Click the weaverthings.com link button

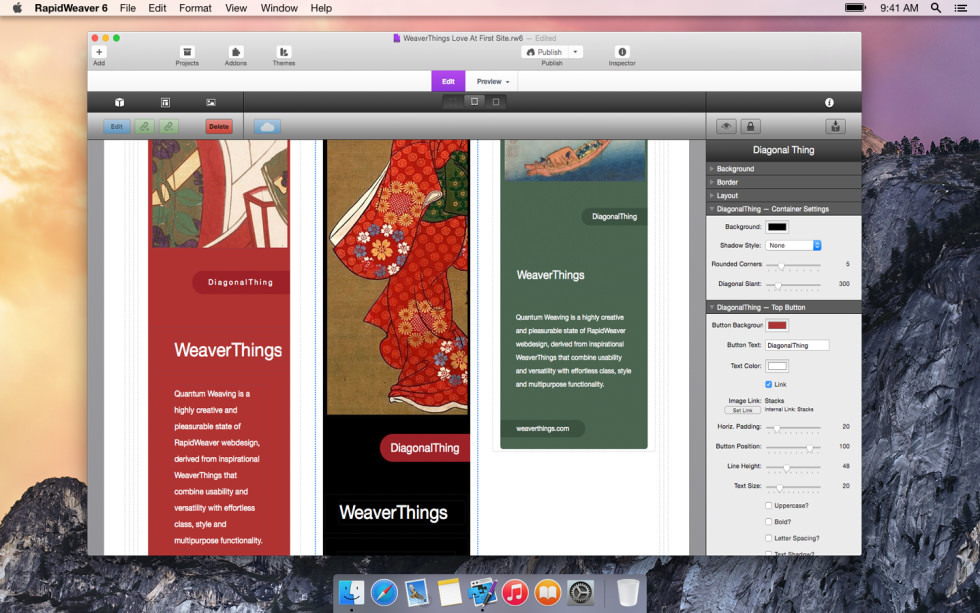[542, 429]
